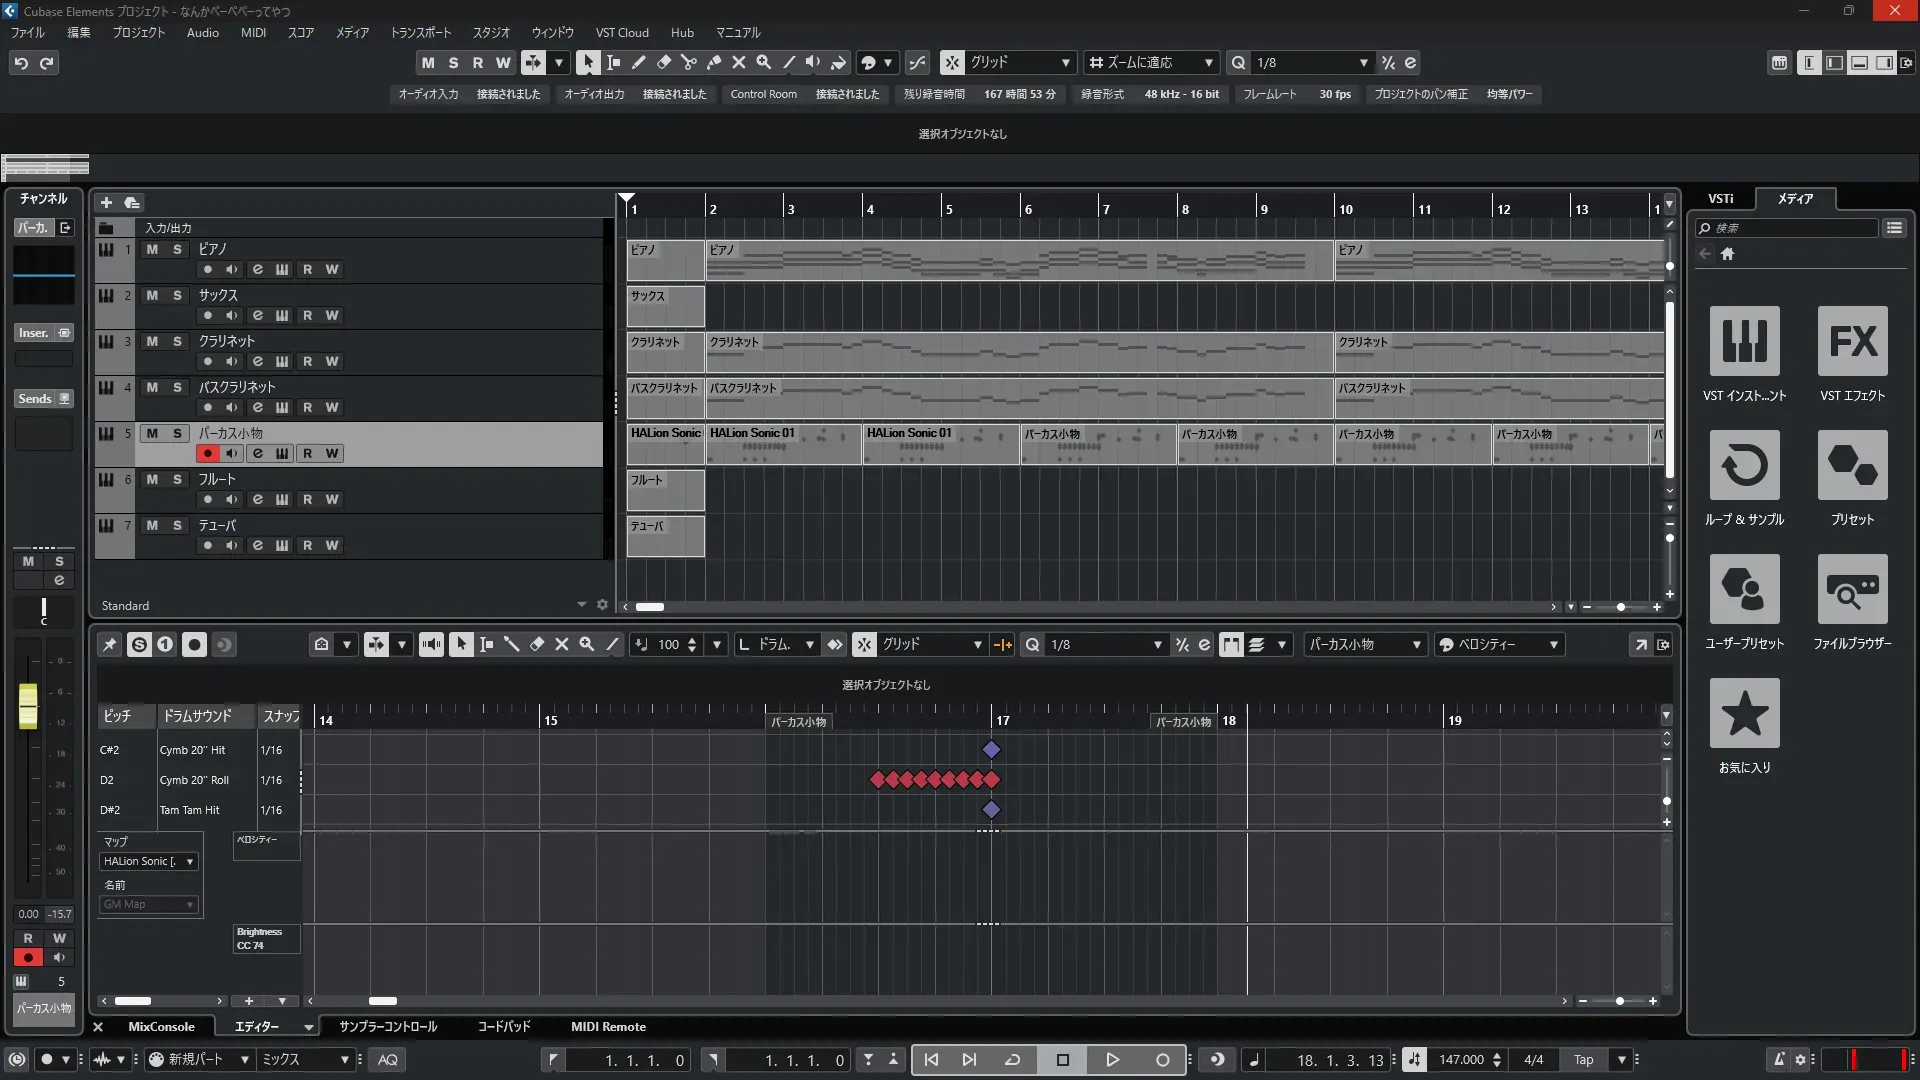Click the Play transport button
Viewport: 1920px width, 1080px height.
1112,1060
